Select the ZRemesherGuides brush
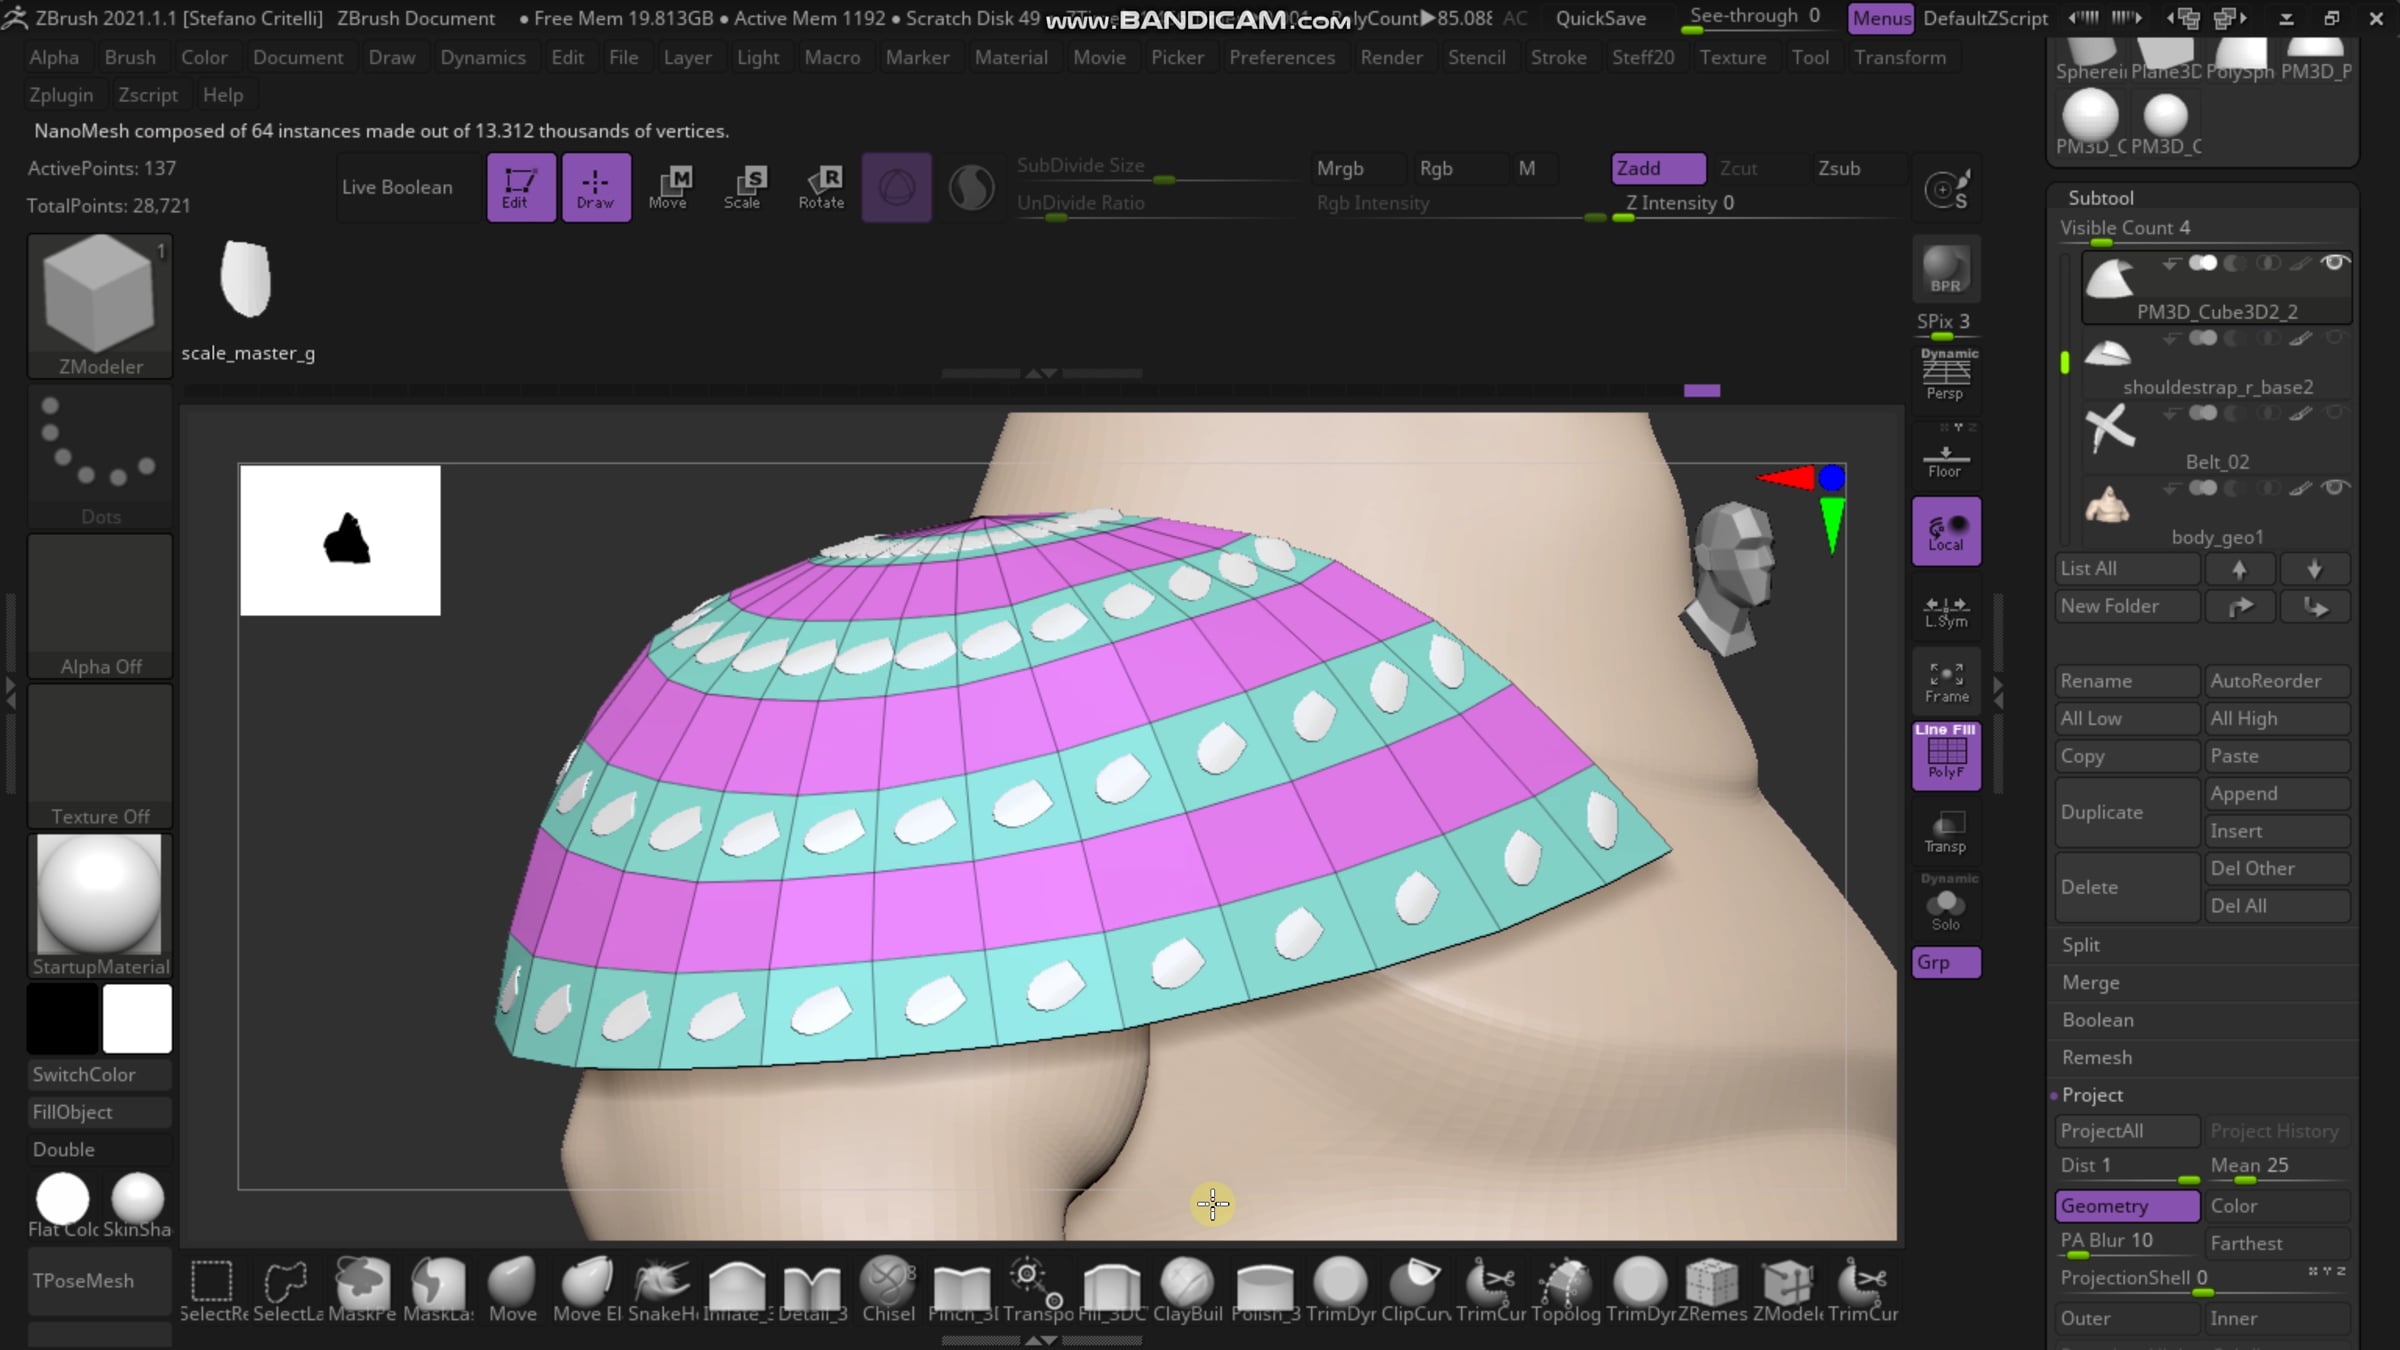The height and width of the screenshot is (1350, 2400). pos(1712,1290)
